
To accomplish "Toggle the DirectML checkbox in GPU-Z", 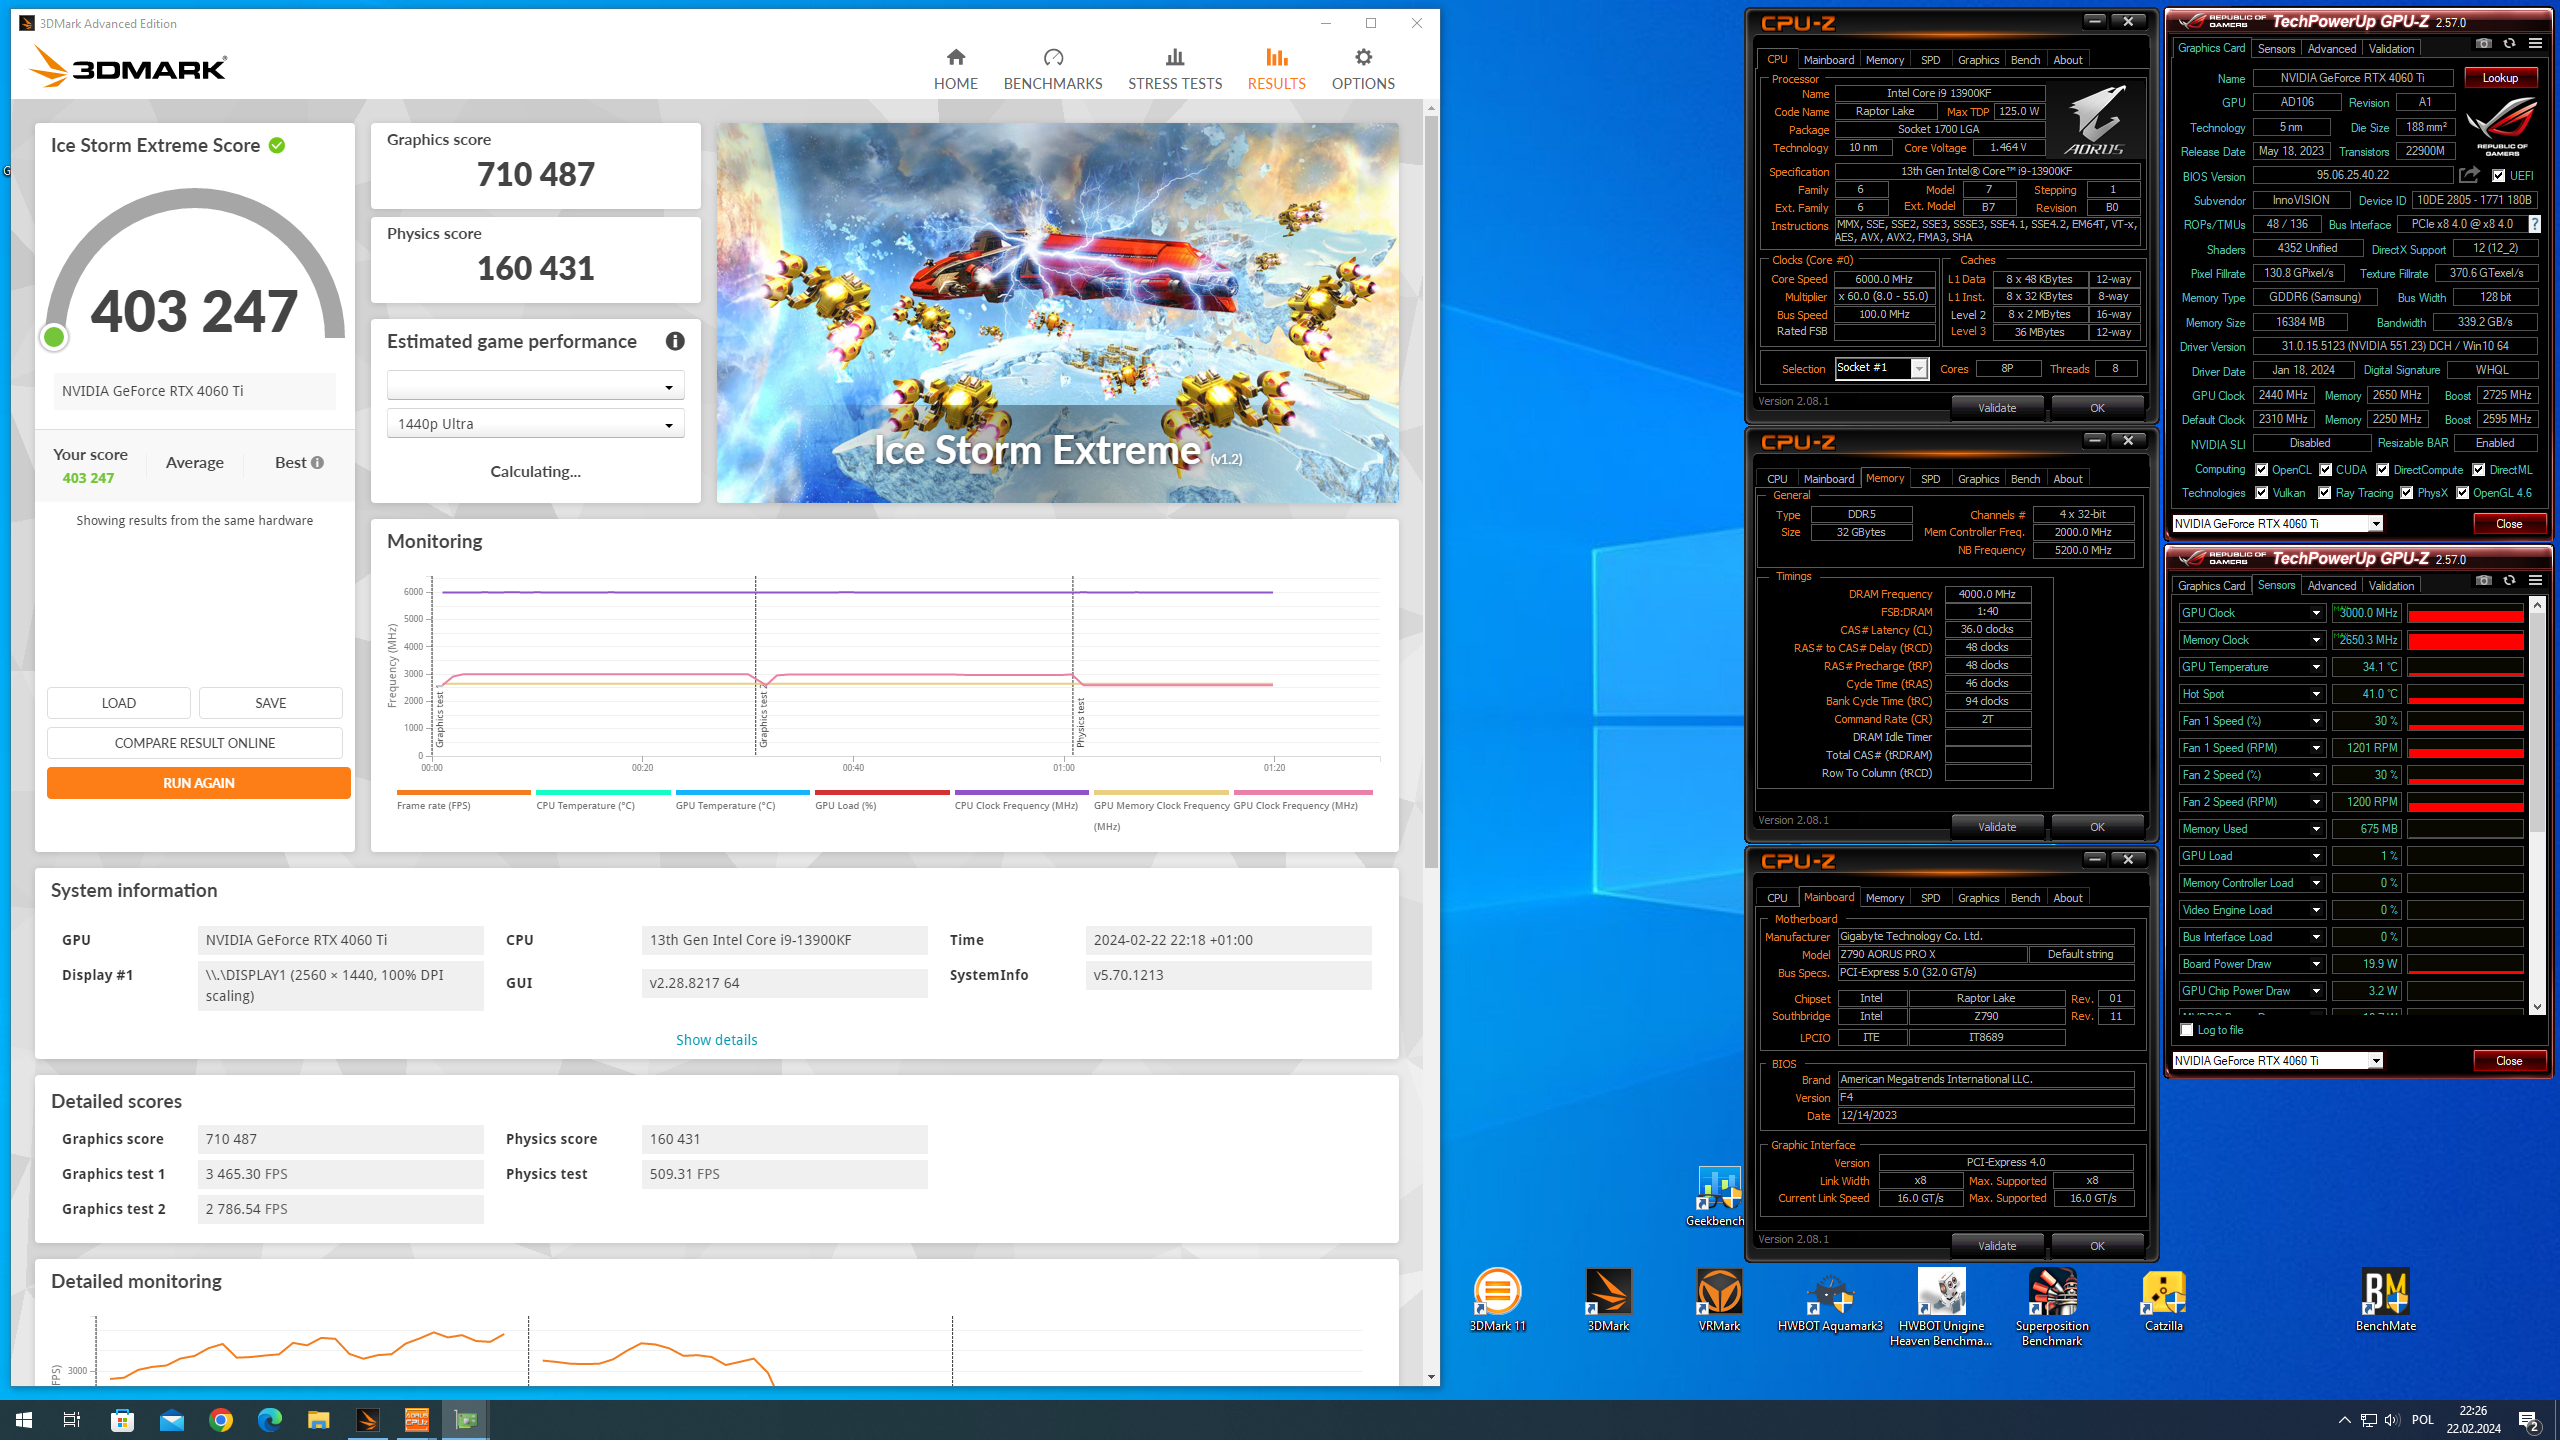I will (2479, 470).
